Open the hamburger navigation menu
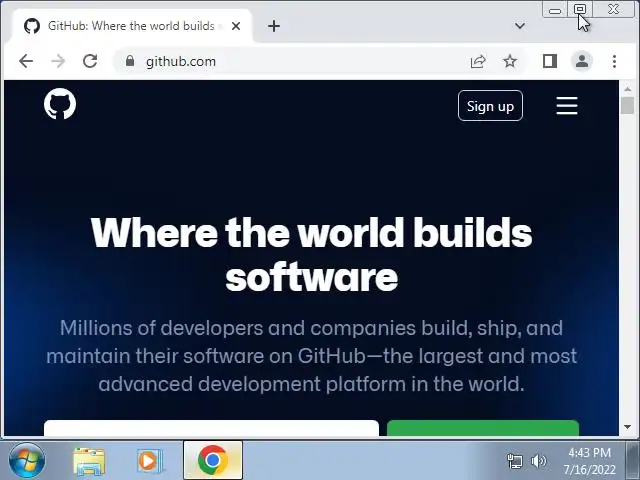Screen dimensions: 640x480 click(567, 106)
